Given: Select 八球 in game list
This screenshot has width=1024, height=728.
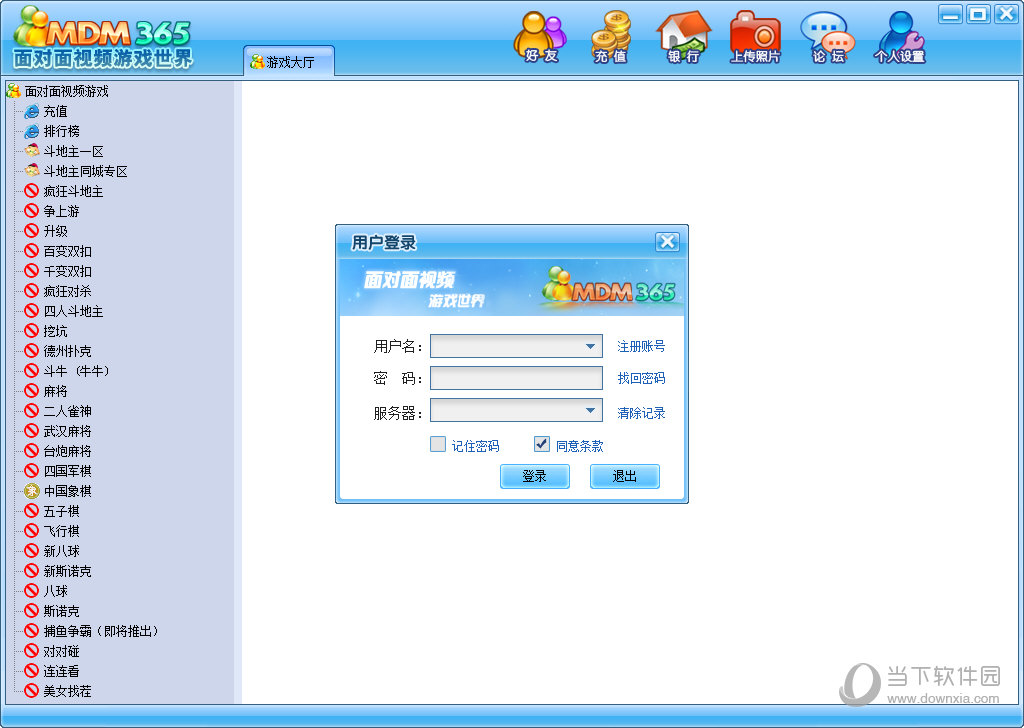Looking at the screenshot, I should [56, 591].
